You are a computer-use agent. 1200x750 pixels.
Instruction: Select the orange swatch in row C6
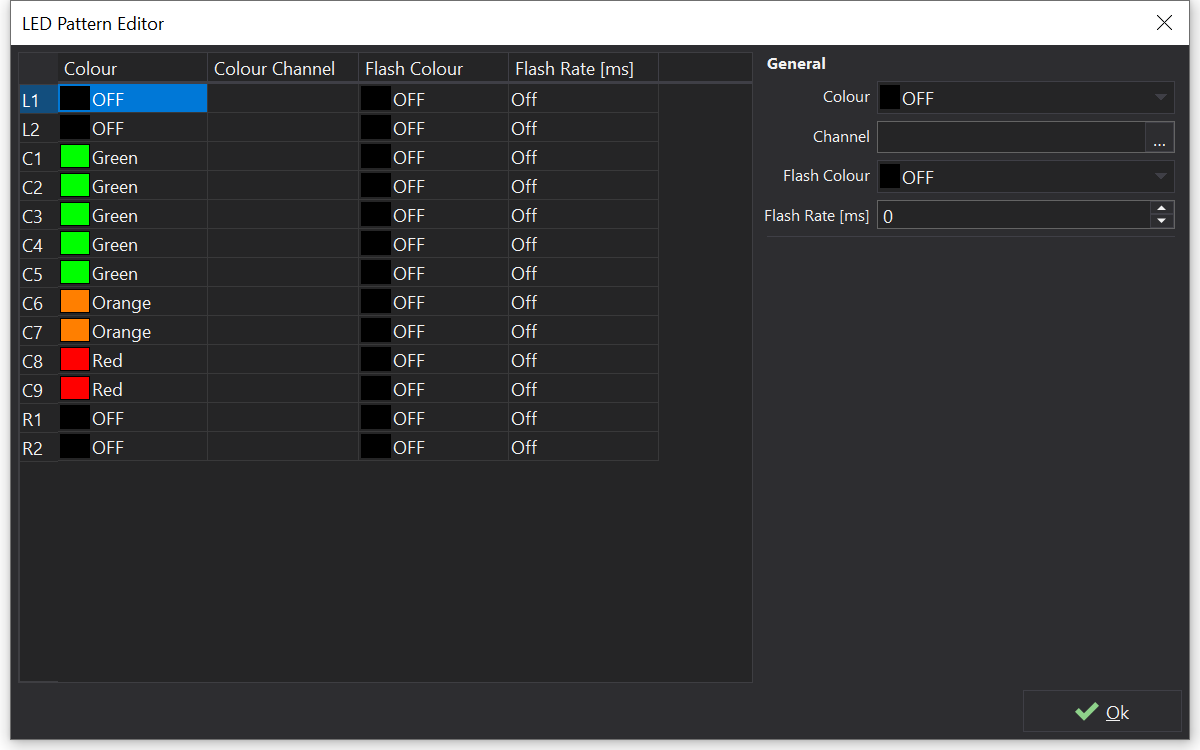pyautogui.click(x=75, y=302)
